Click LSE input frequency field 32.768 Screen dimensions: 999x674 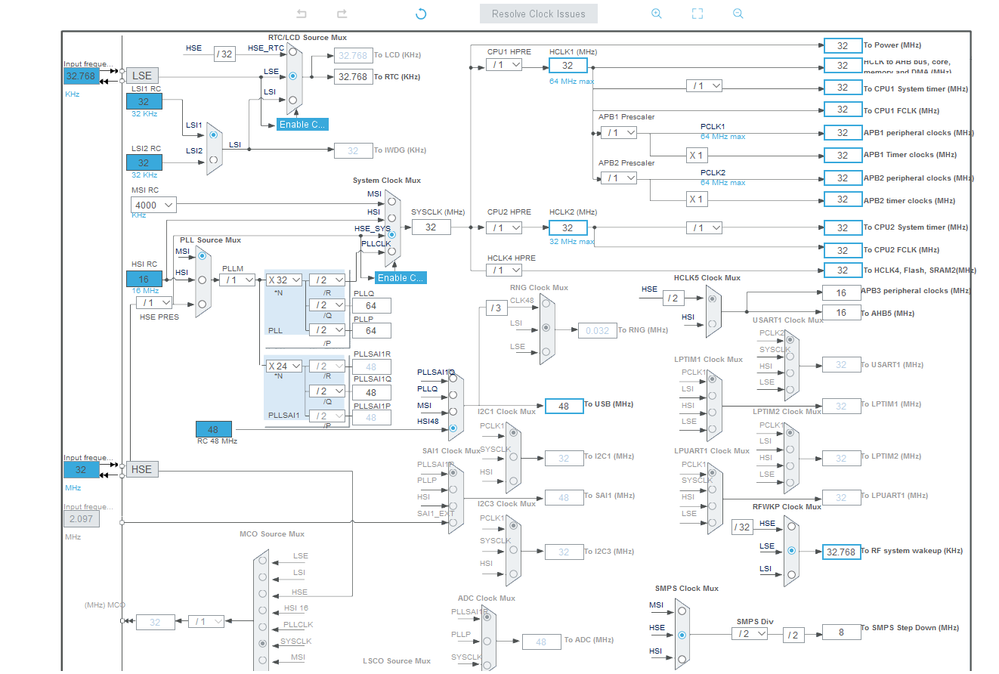point(82,76)
